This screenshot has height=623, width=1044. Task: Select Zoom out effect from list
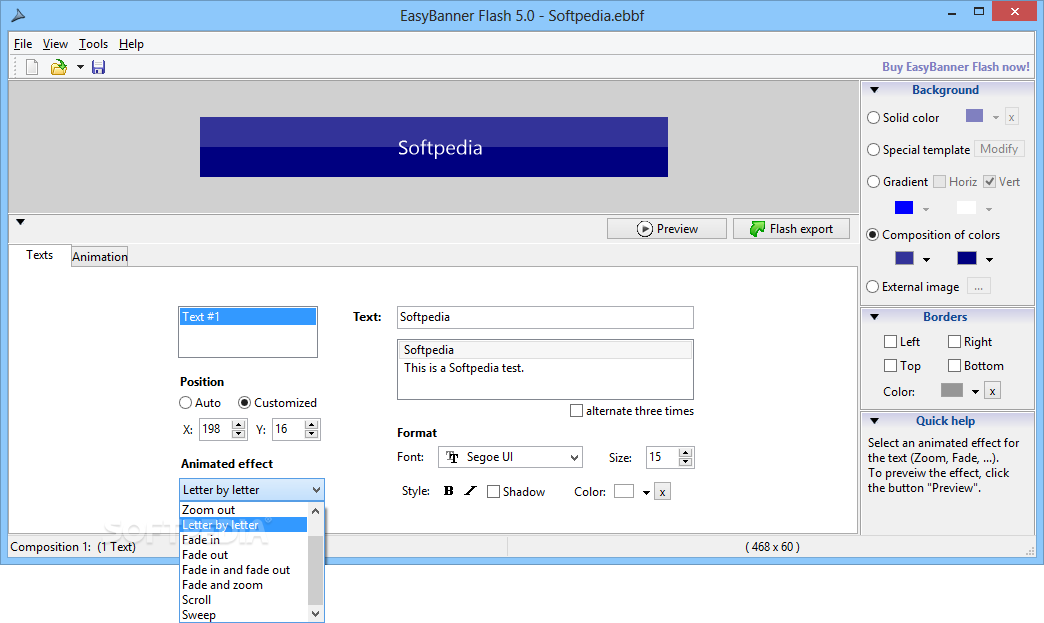click(x=243, y=510)
